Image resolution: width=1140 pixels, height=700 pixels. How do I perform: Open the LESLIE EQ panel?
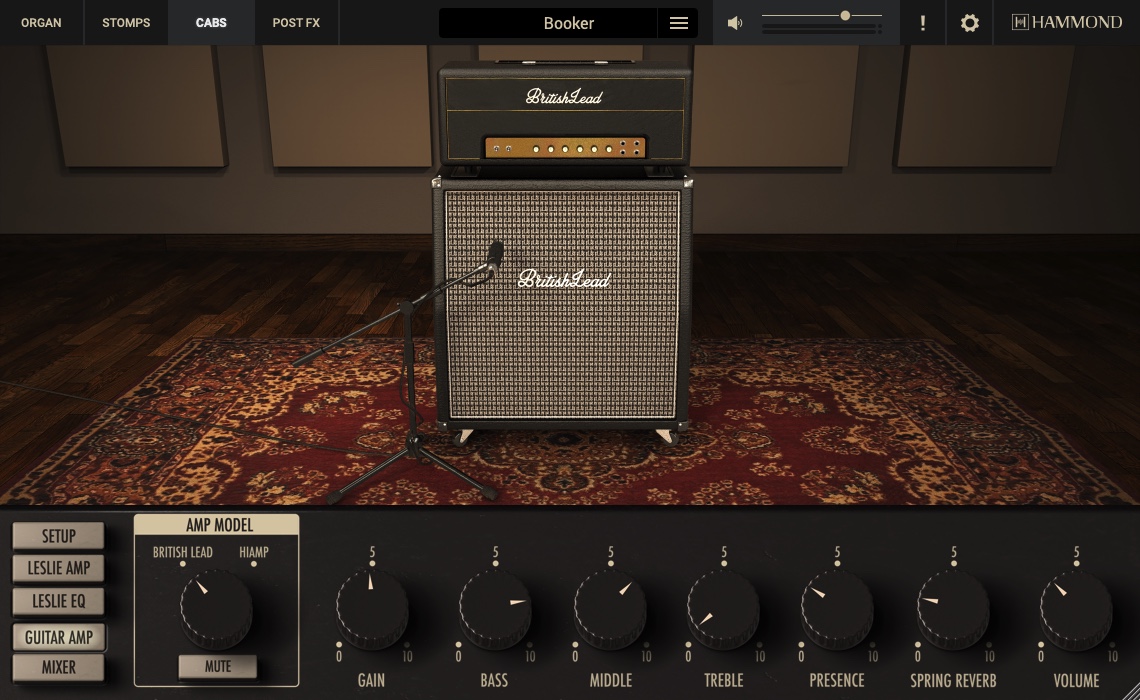[x=58, y=601]
